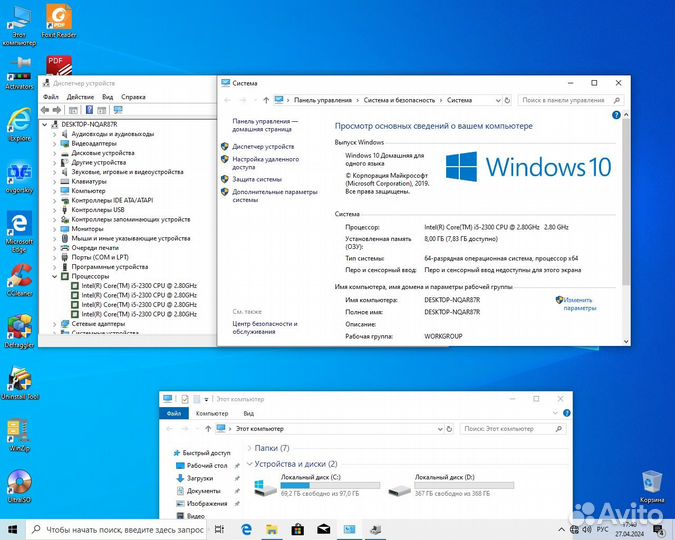This screenshot has height=540, width=675.
Task: Open Вид menu in Device Manager
Action: pyautogui.click(x=108, y=97)
